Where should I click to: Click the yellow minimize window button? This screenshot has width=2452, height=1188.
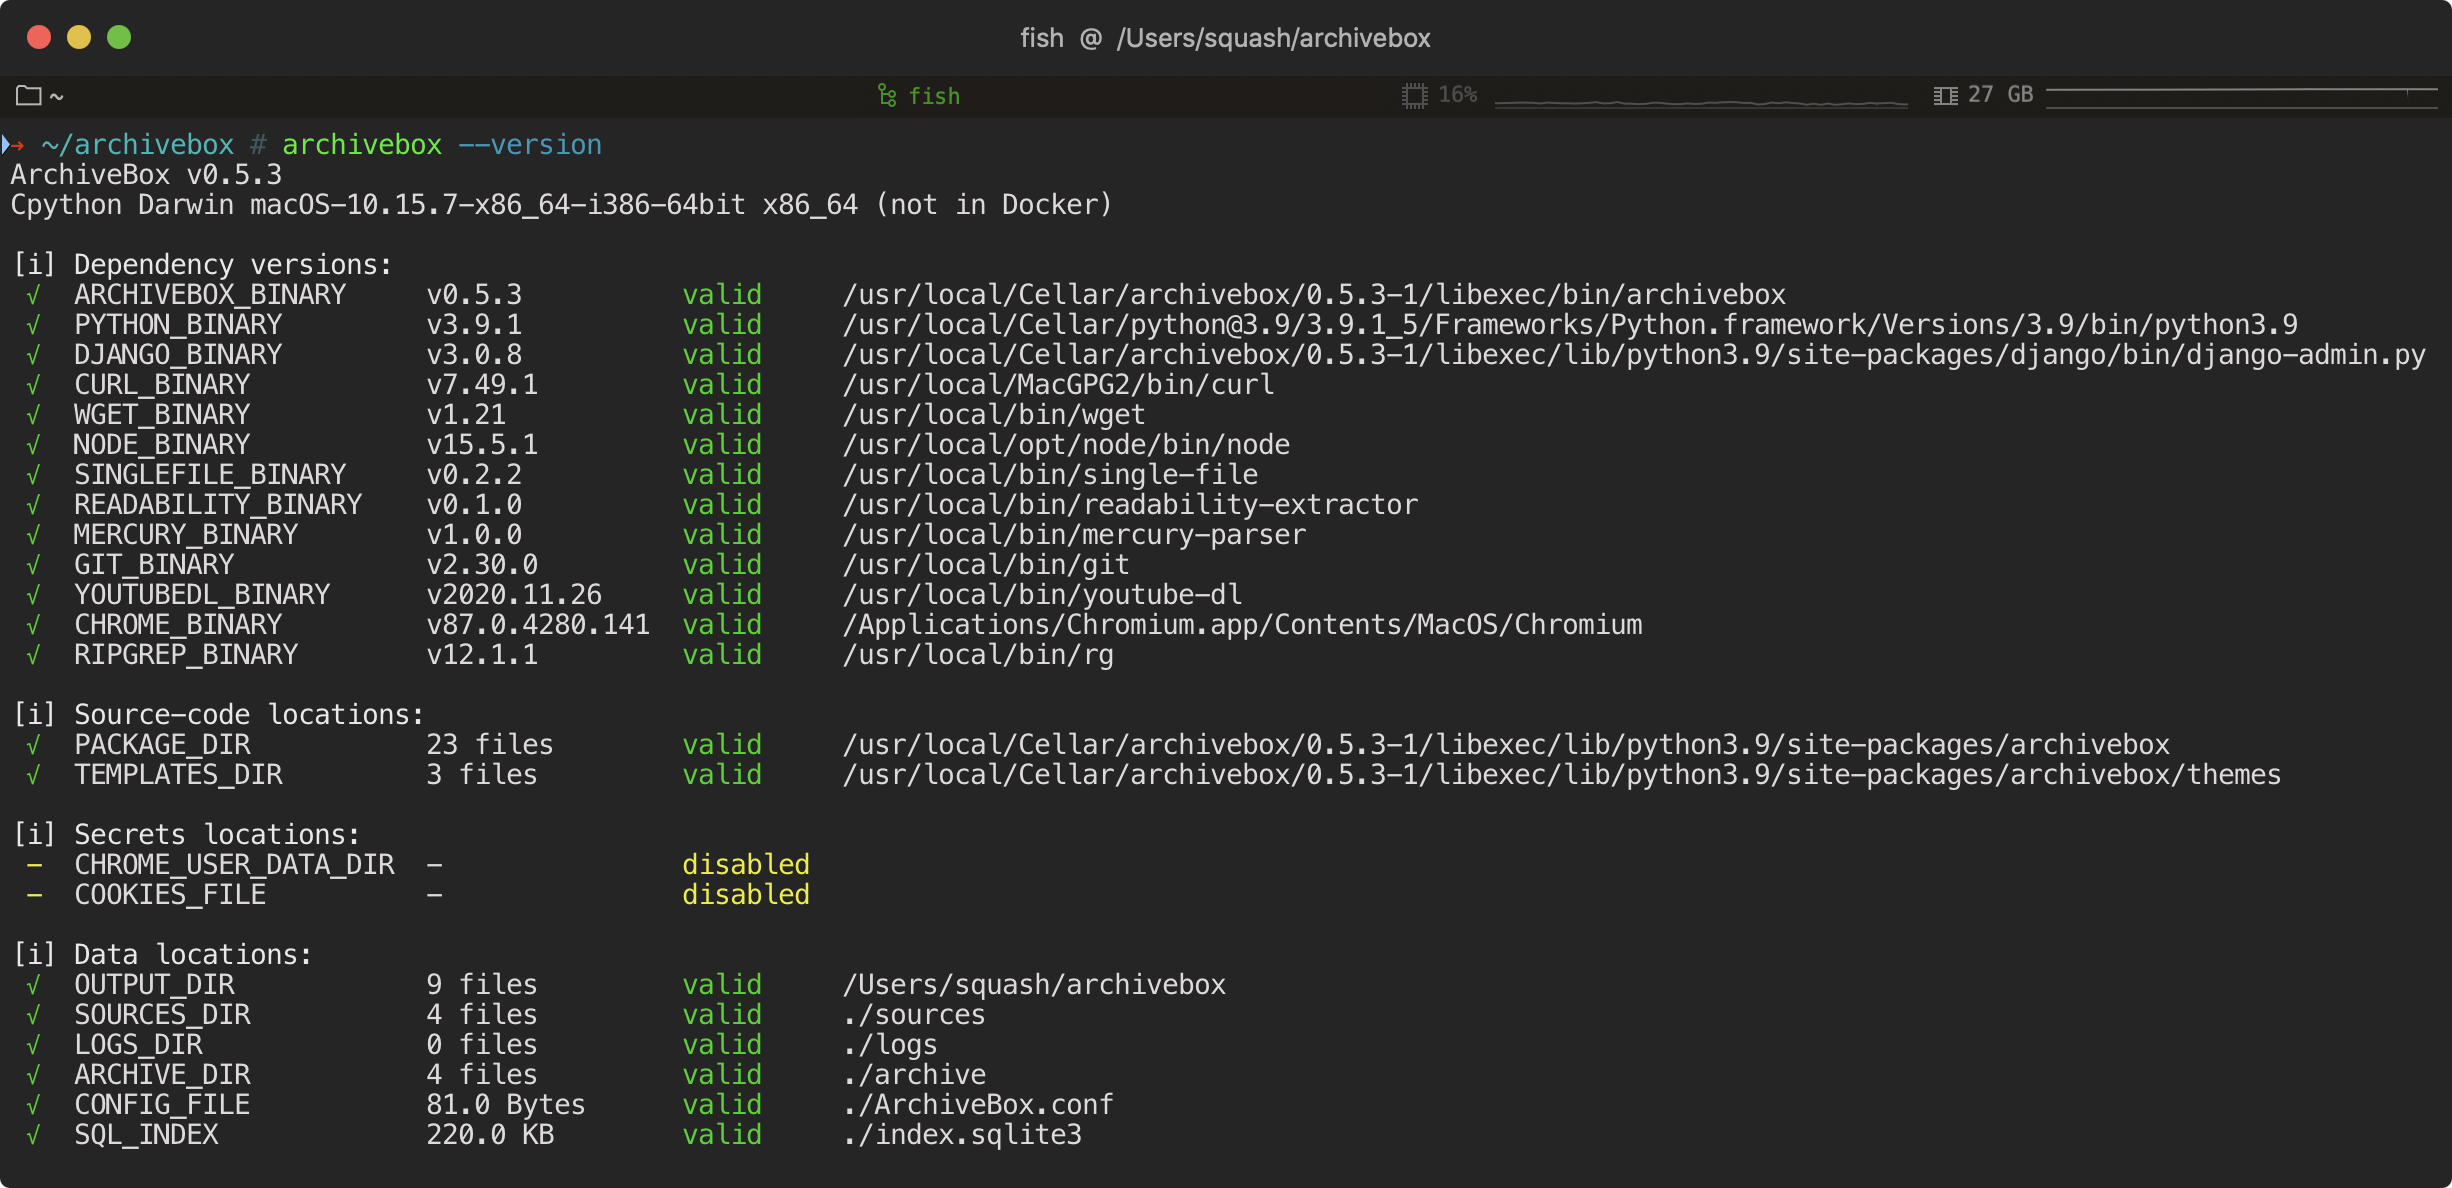point(79,37)
